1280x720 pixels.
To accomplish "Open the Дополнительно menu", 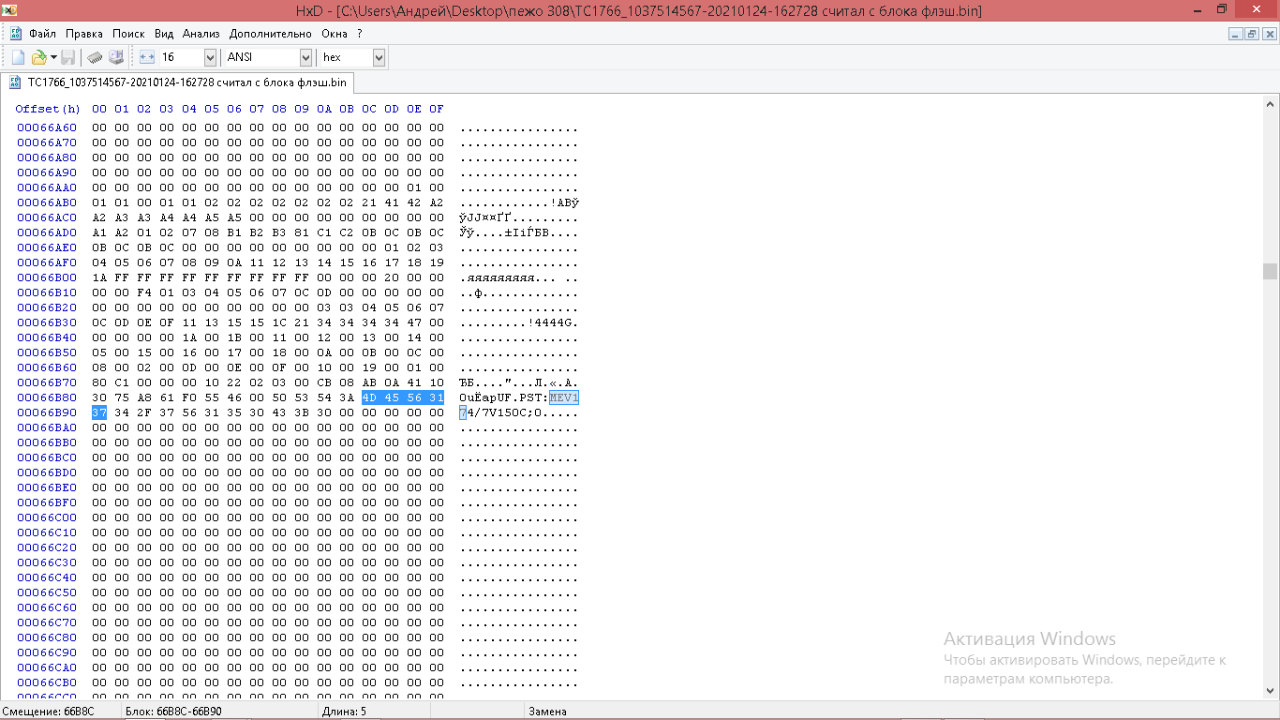I will click(x=270, y=33).
